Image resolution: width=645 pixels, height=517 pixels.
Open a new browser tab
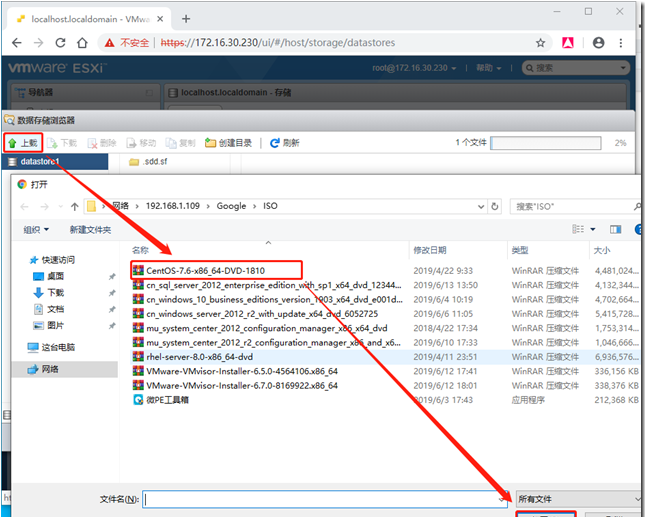pyautogui.click(x=186, y=19)
